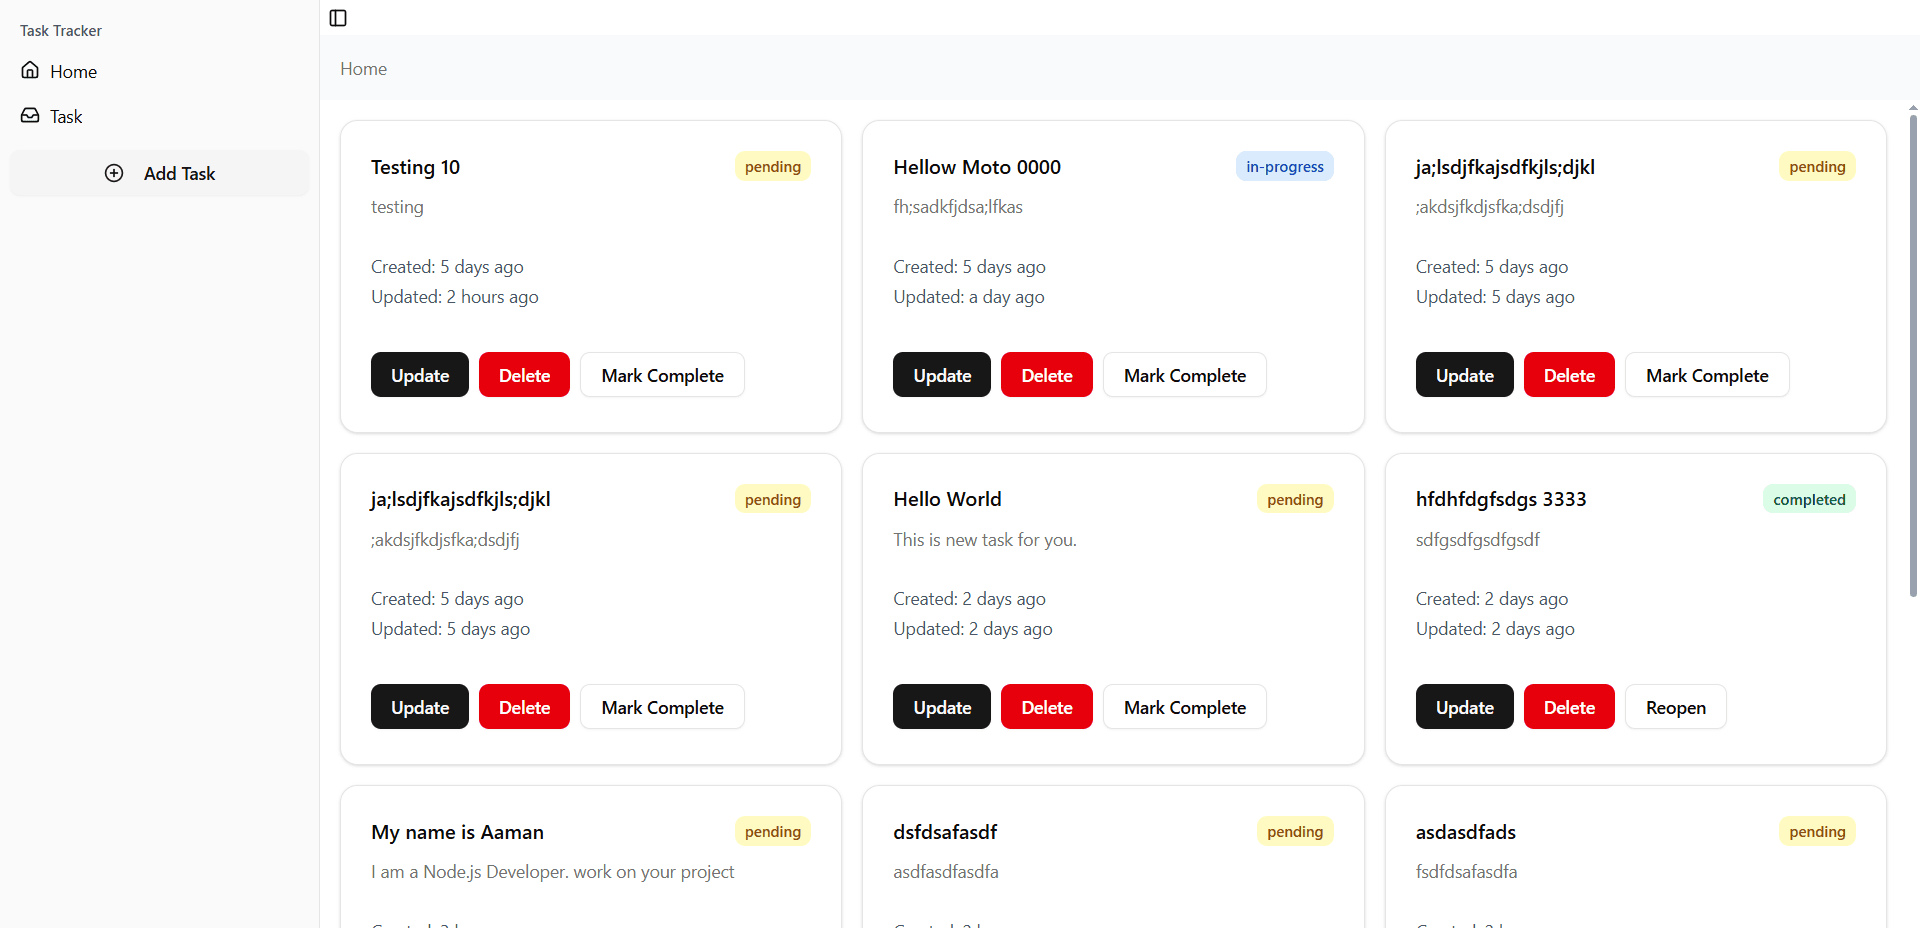Update the Hellow Moto 0000 task
Screen dimensions: 1920x928
click(942, 375)
